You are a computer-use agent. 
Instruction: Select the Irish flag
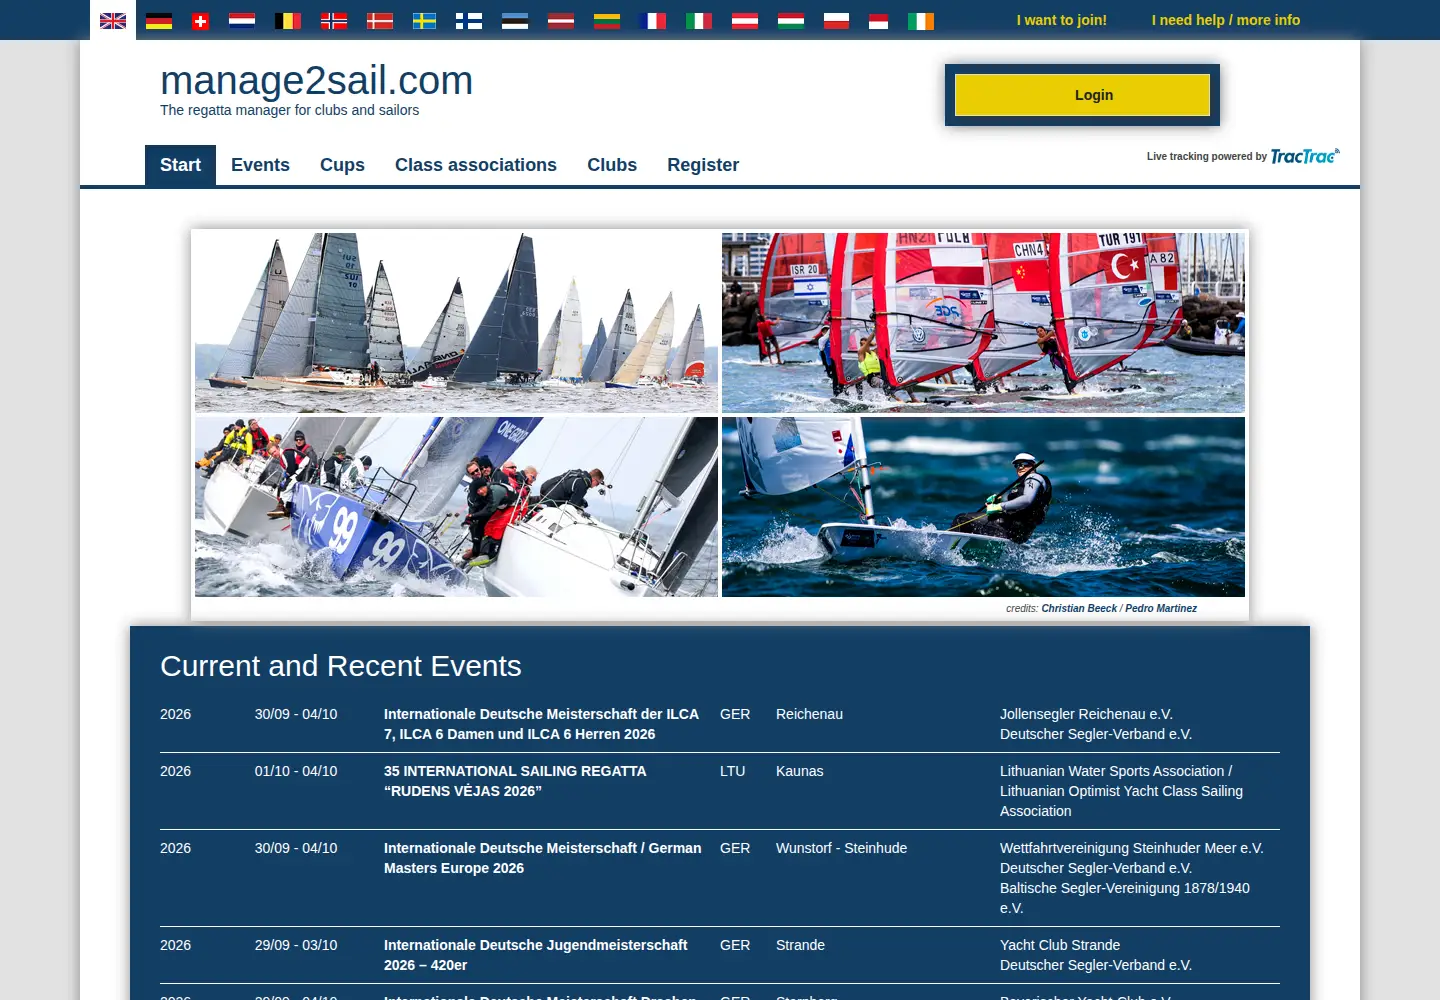(921, 21)
